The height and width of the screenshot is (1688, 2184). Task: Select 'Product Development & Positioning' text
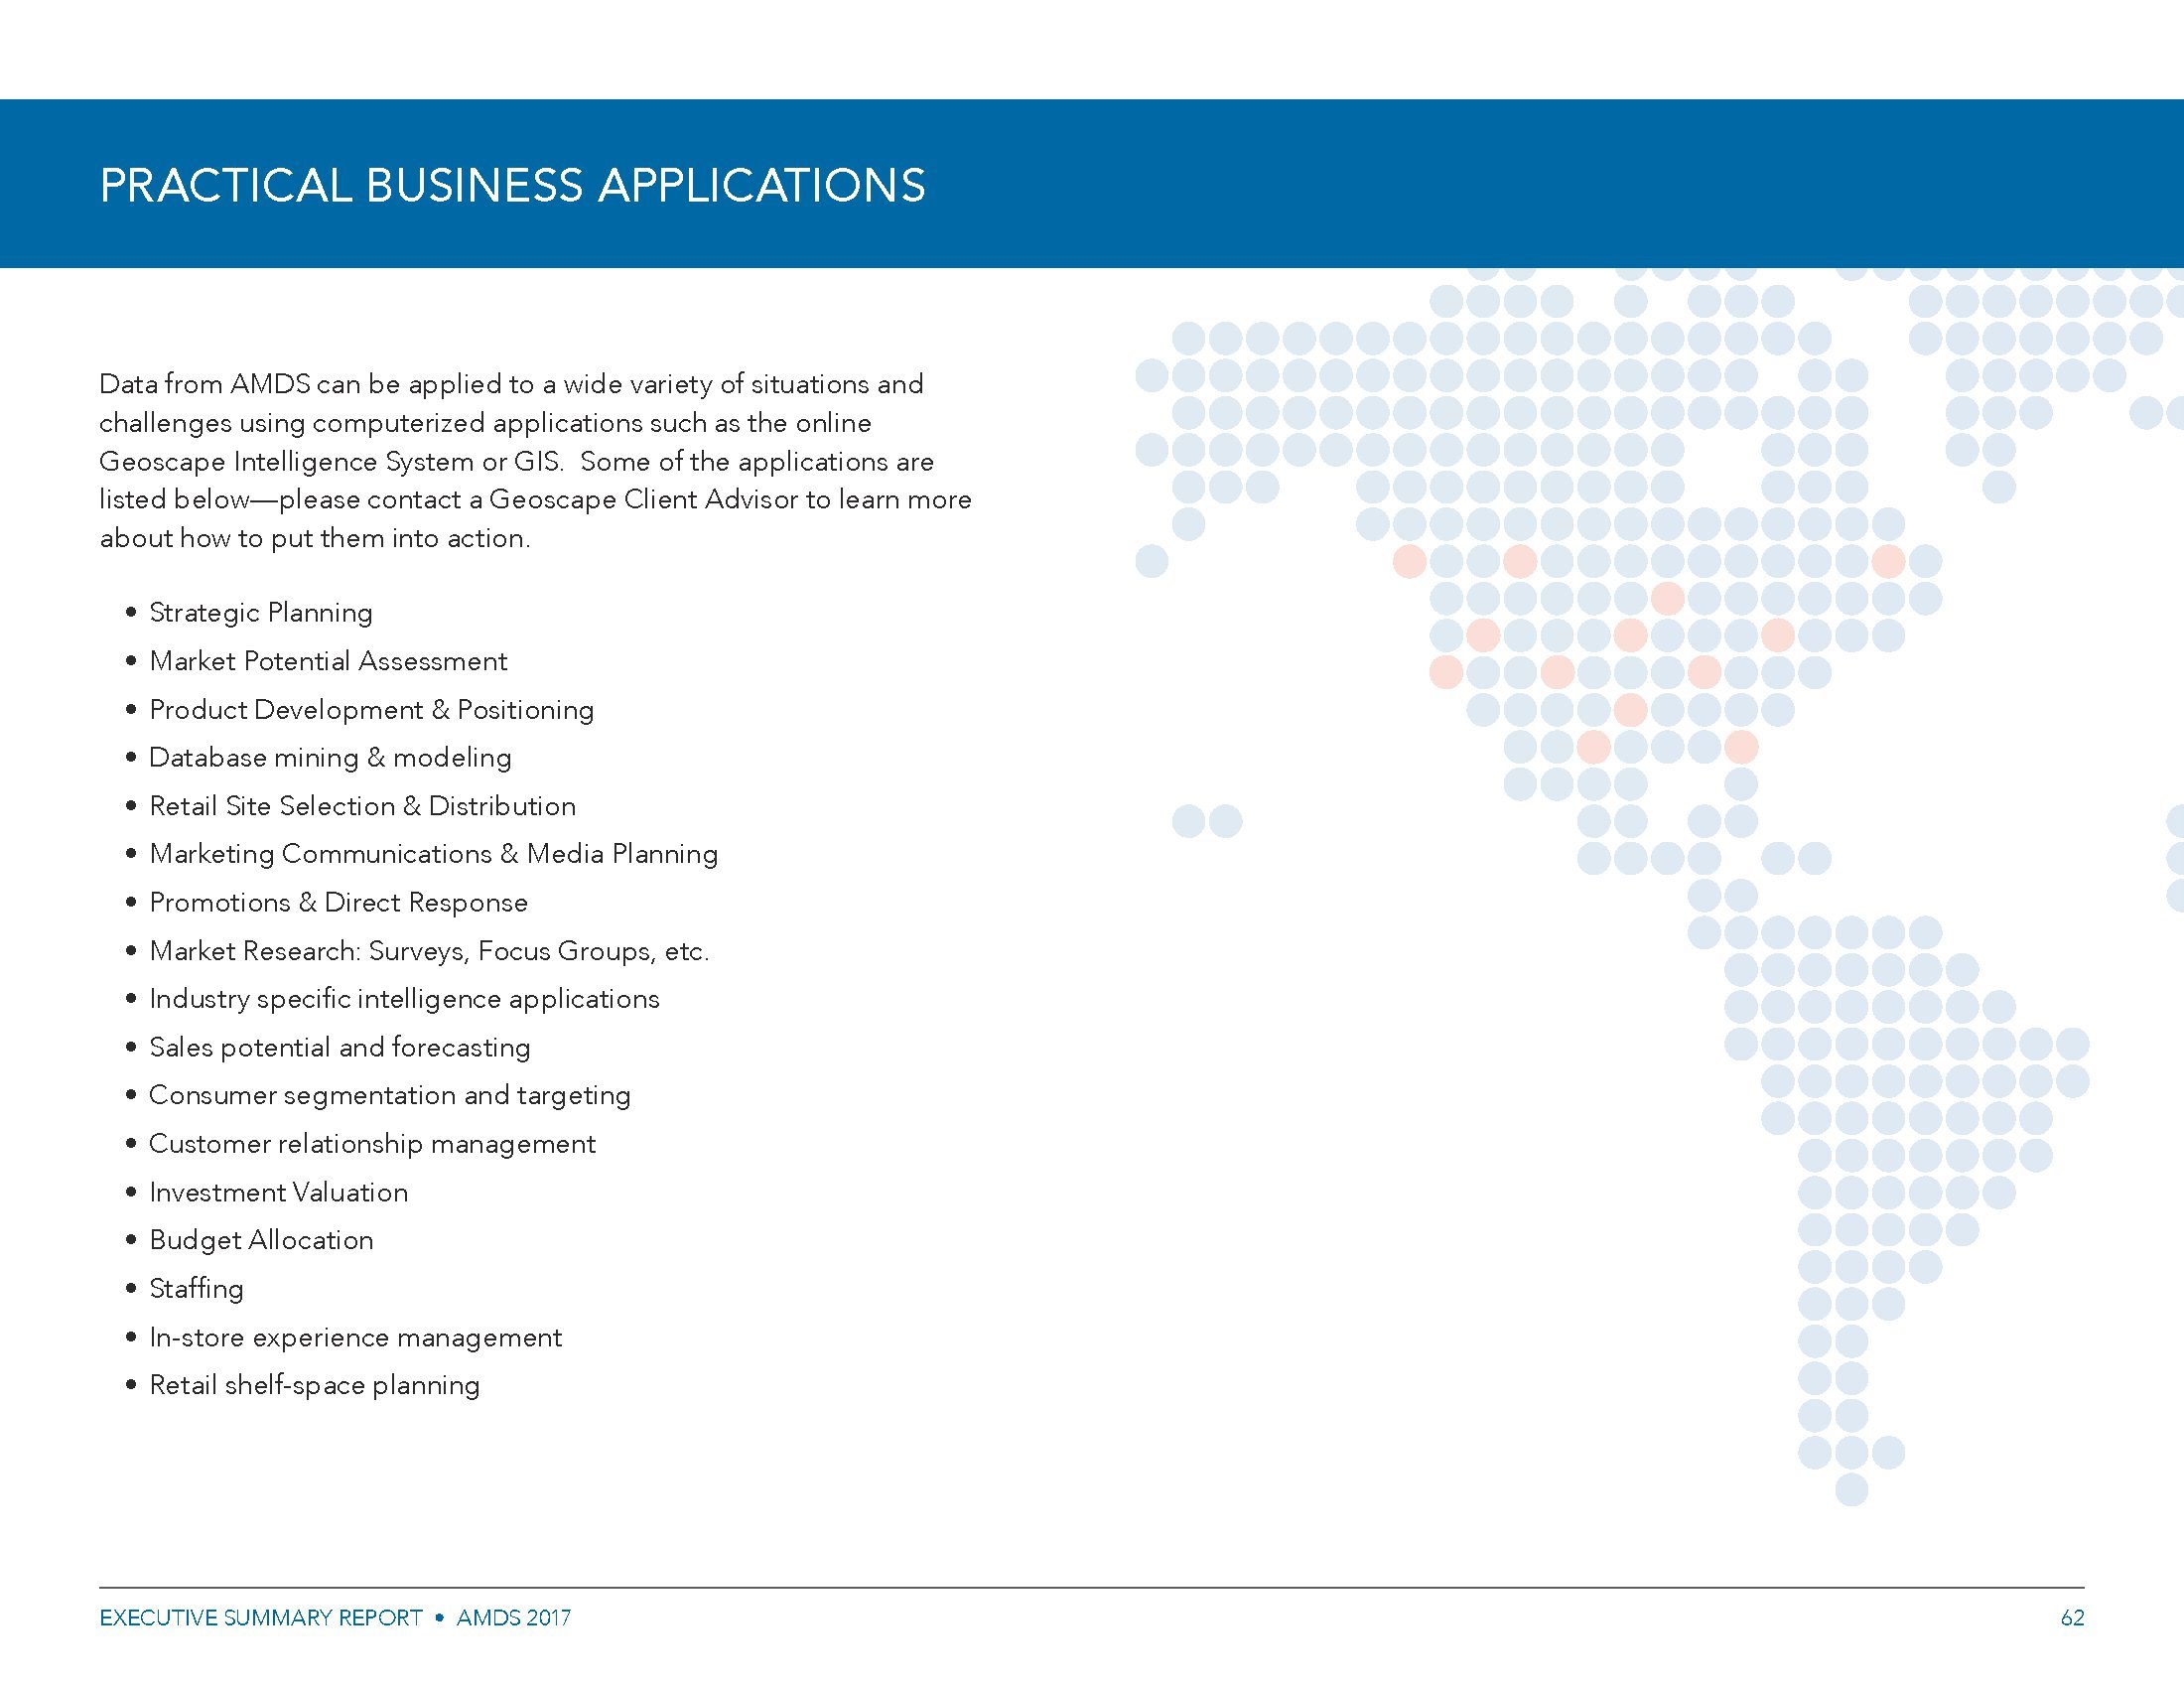[371, 710]
